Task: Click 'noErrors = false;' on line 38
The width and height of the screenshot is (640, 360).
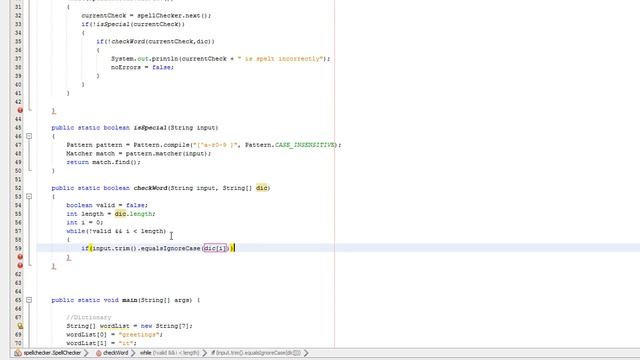Action: coord(142,67)
